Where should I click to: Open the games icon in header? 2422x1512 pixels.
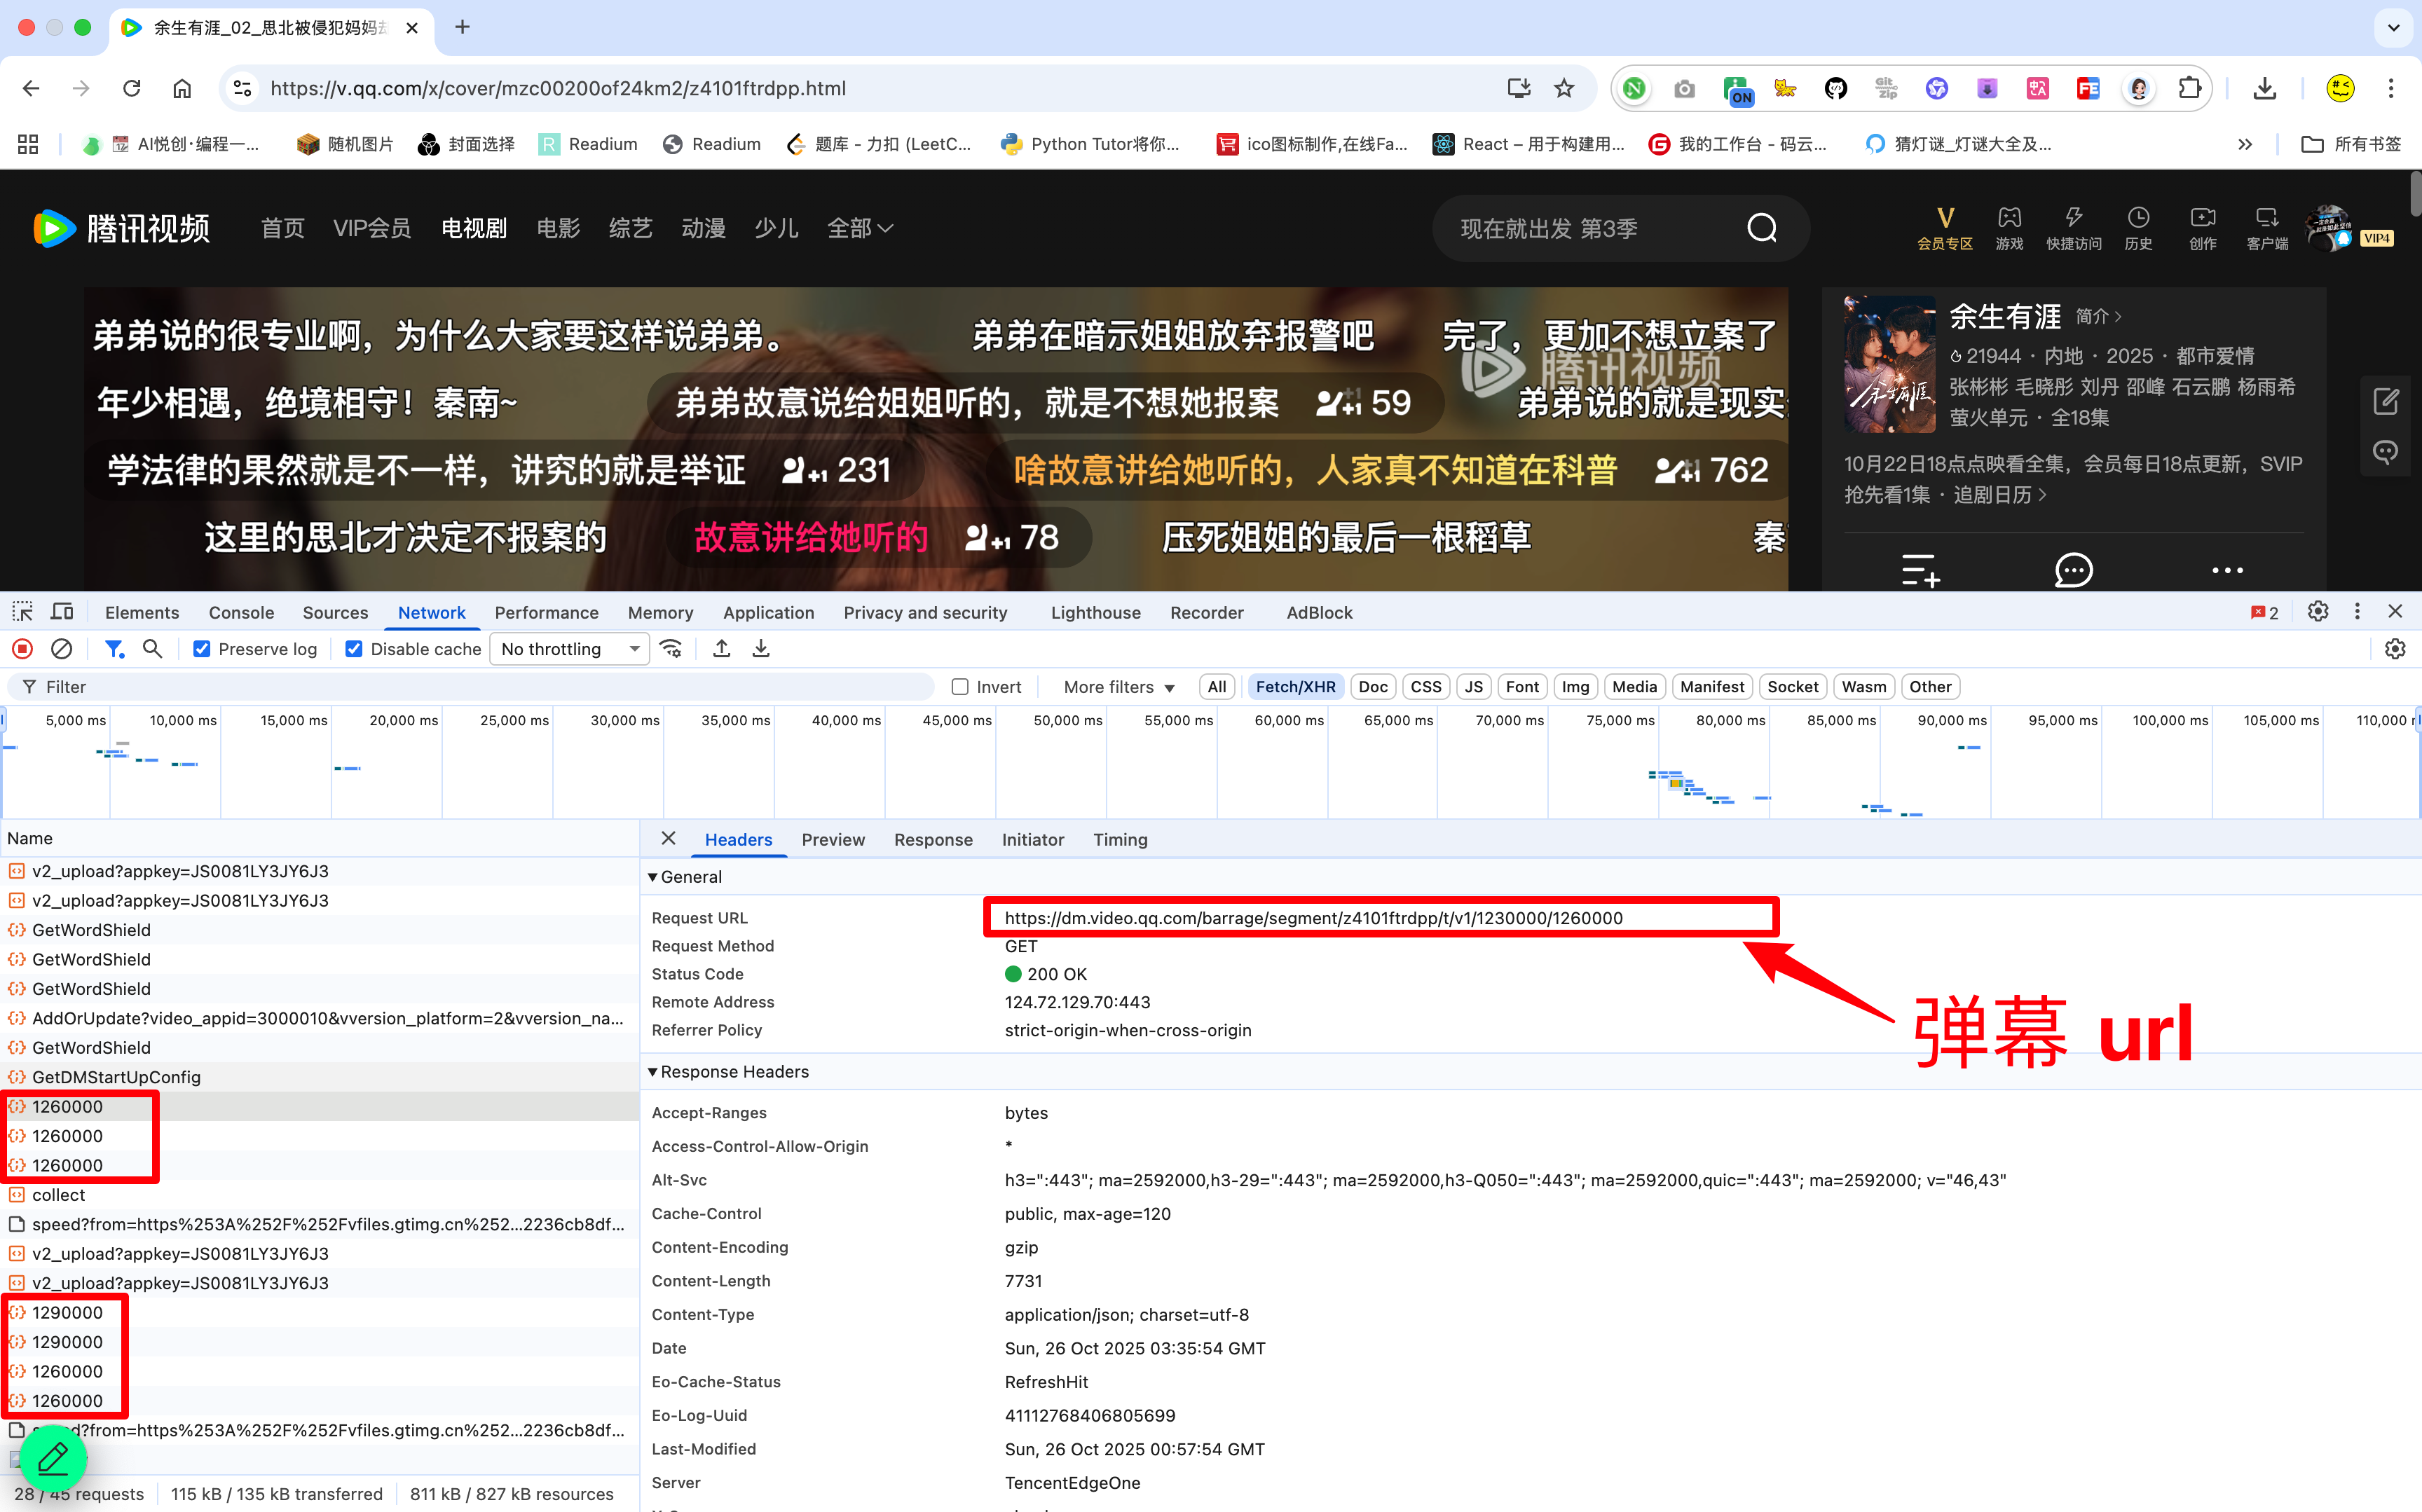point(2009,228)
